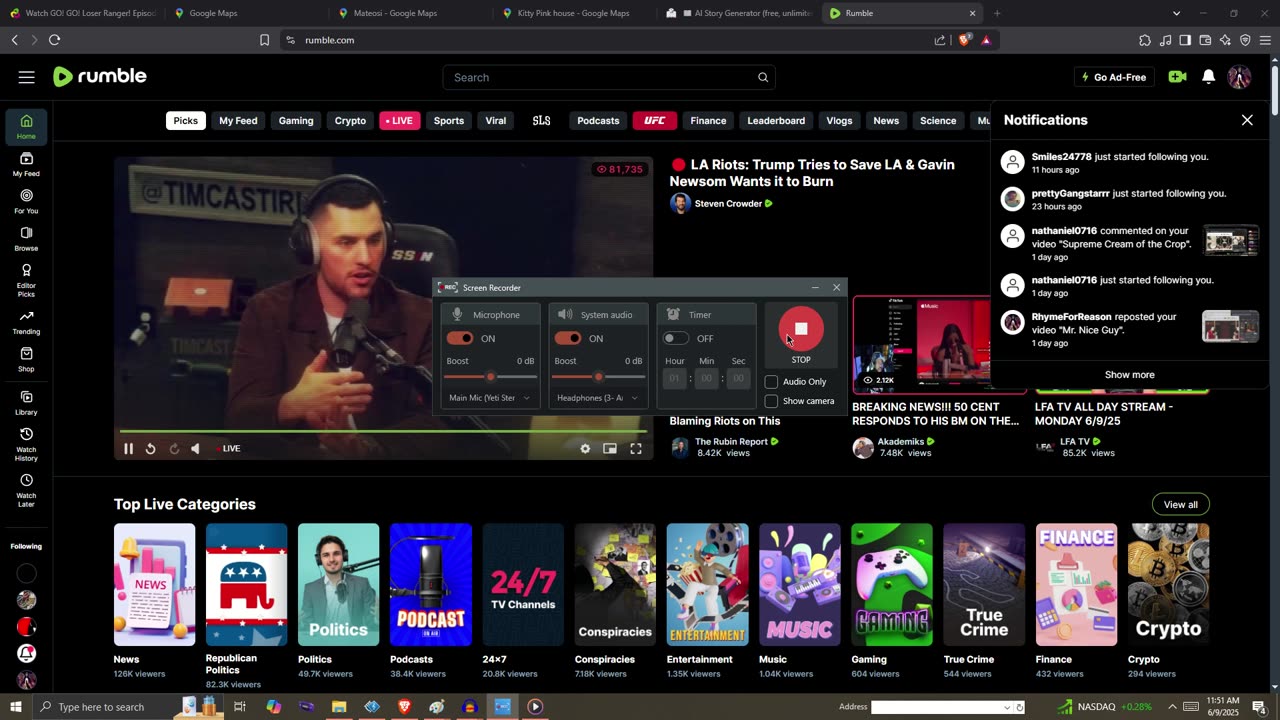Image resolution: width=1280 pixels, height=720 pixels.
Task: Open the Rumble logo home link
Action: pyautogui.click(x=100, y=77)
